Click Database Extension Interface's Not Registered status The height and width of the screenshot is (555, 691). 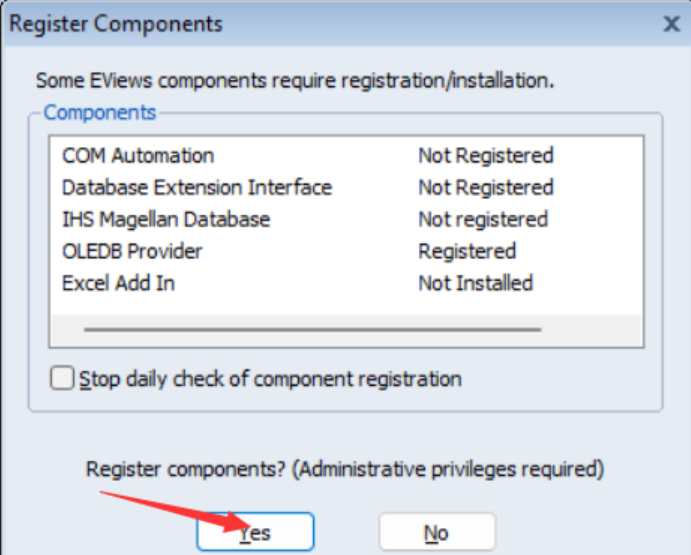[485, 187]
